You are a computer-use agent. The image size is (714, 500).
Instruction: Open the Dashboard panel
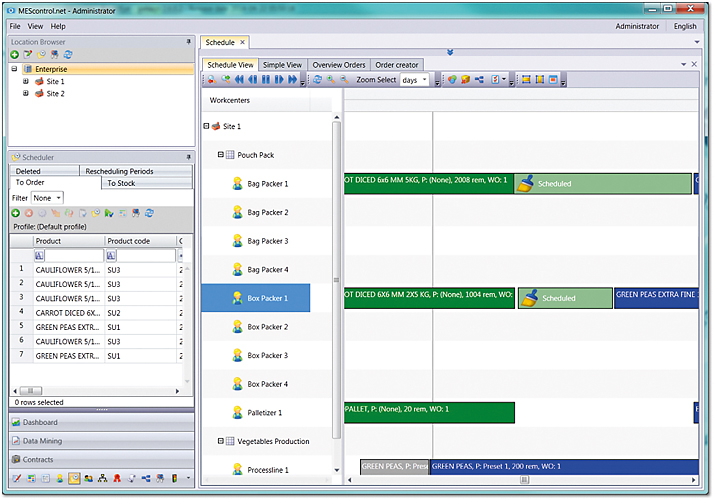[x=101, y=422]
